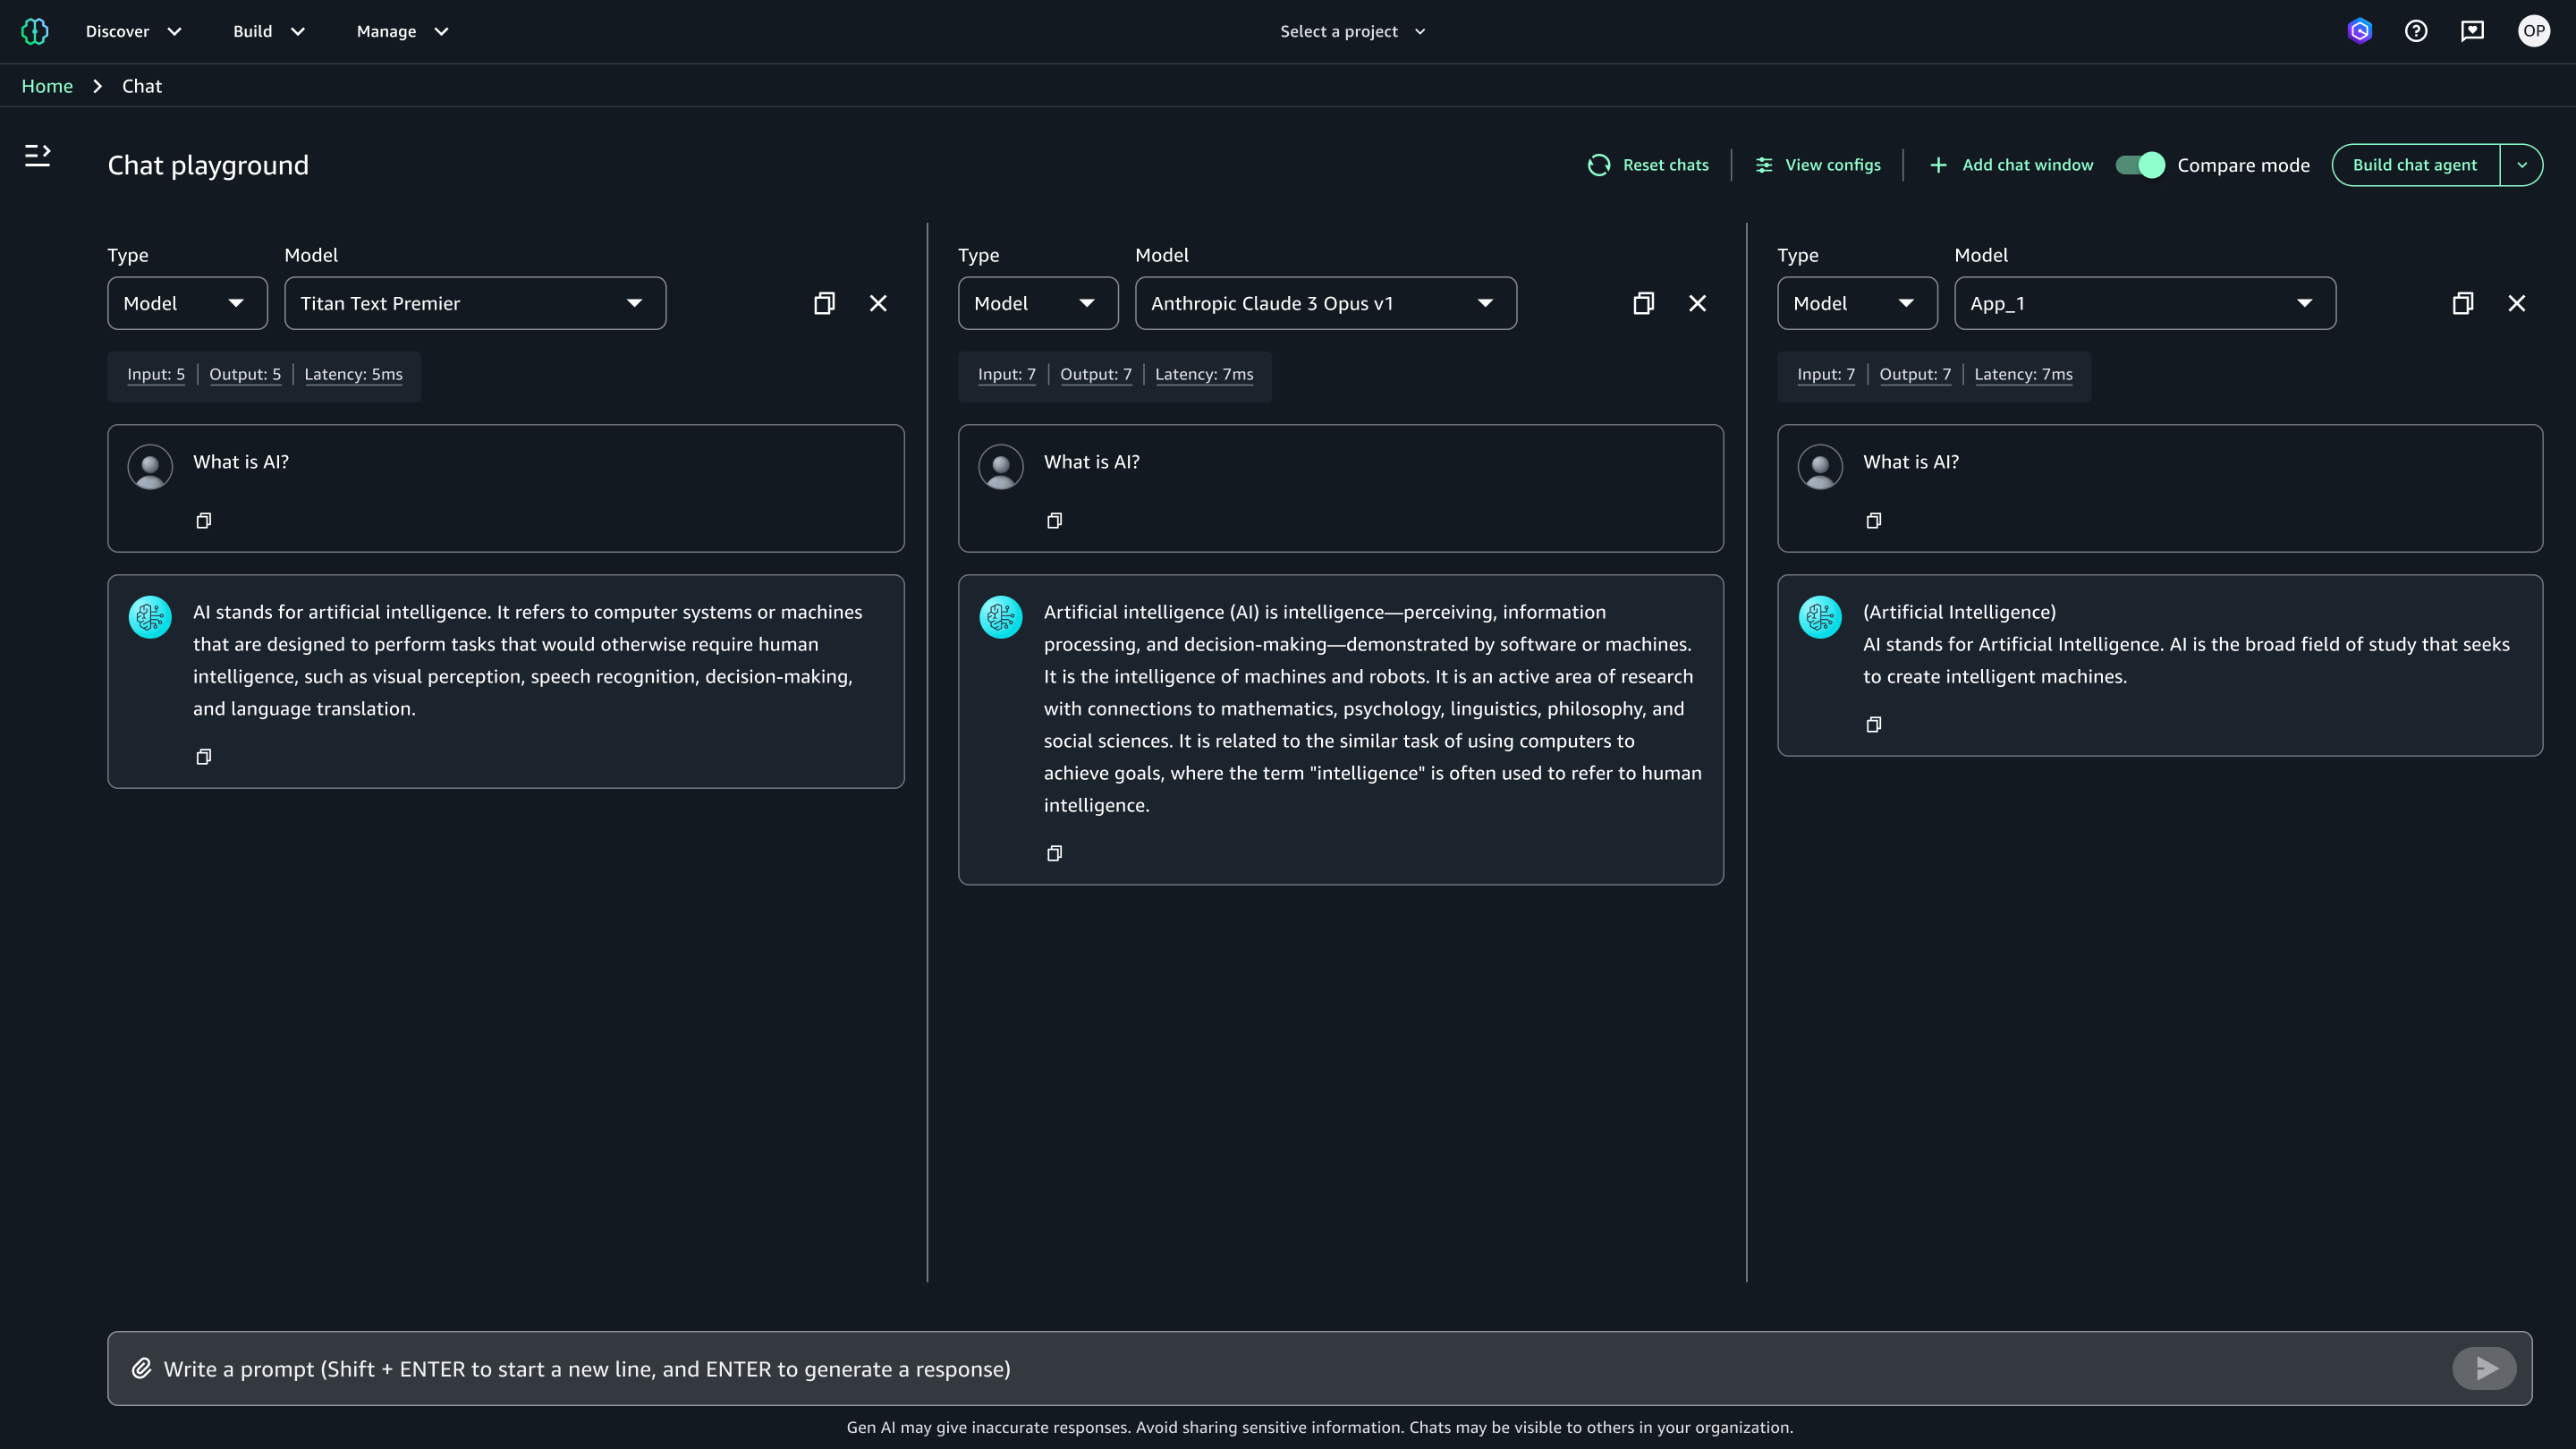The width and height of the screenshot is (2576, 1449).
Task: Disable Compare mode
Action: (x=2140, y=165)
